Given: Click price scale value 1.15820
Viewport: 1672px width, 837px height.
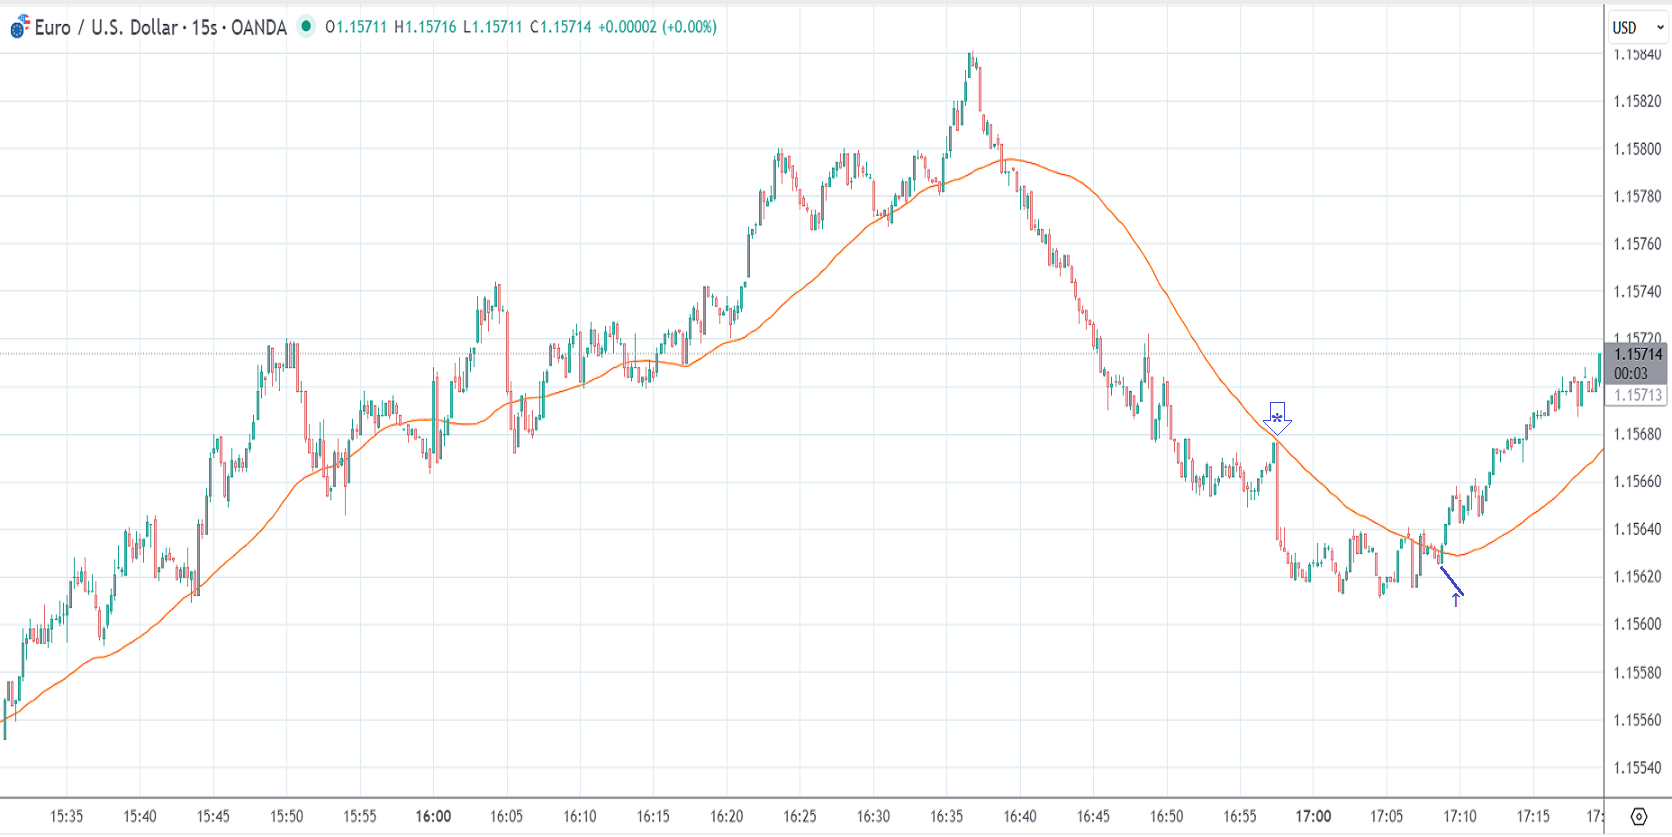Looking at the screenshot, I should 1637,101.
